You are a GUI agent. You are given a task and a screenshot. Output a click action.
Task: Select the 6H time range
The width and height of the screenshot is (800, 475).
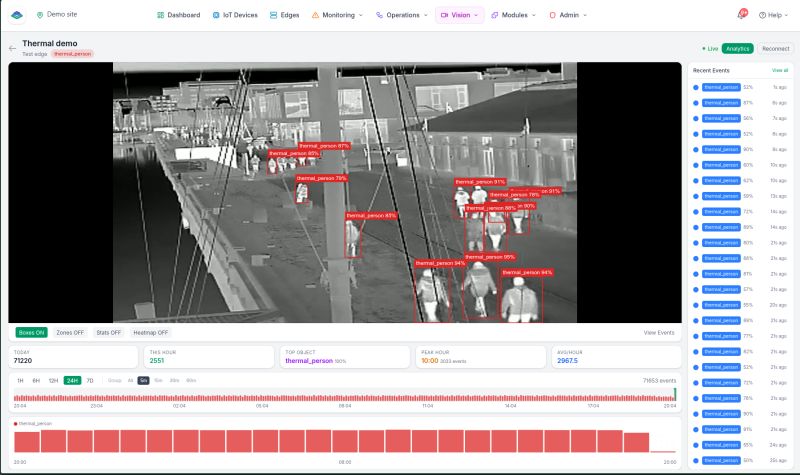pyautogui.click(x=36, y=381)
